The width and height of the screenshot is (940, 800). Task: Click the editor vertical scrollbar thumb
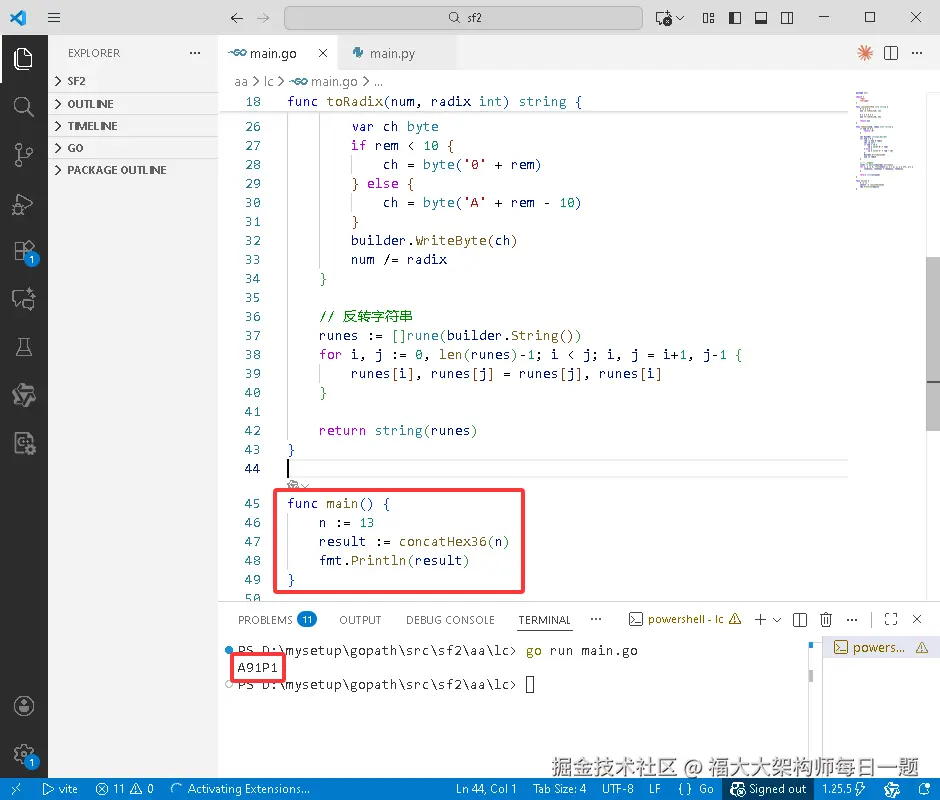coord(933,344)
